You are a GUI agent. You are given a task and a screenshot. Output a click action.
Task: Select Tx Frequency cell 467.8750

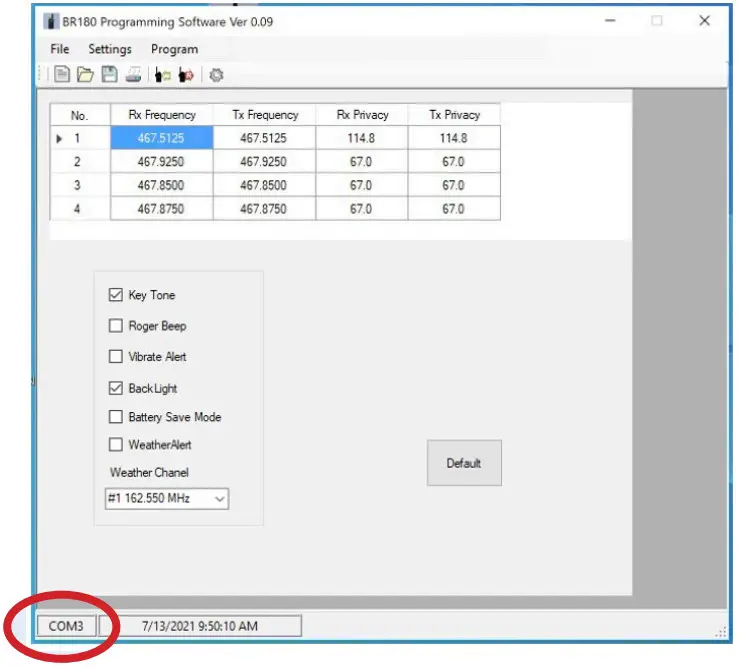[x=264, y=209]
